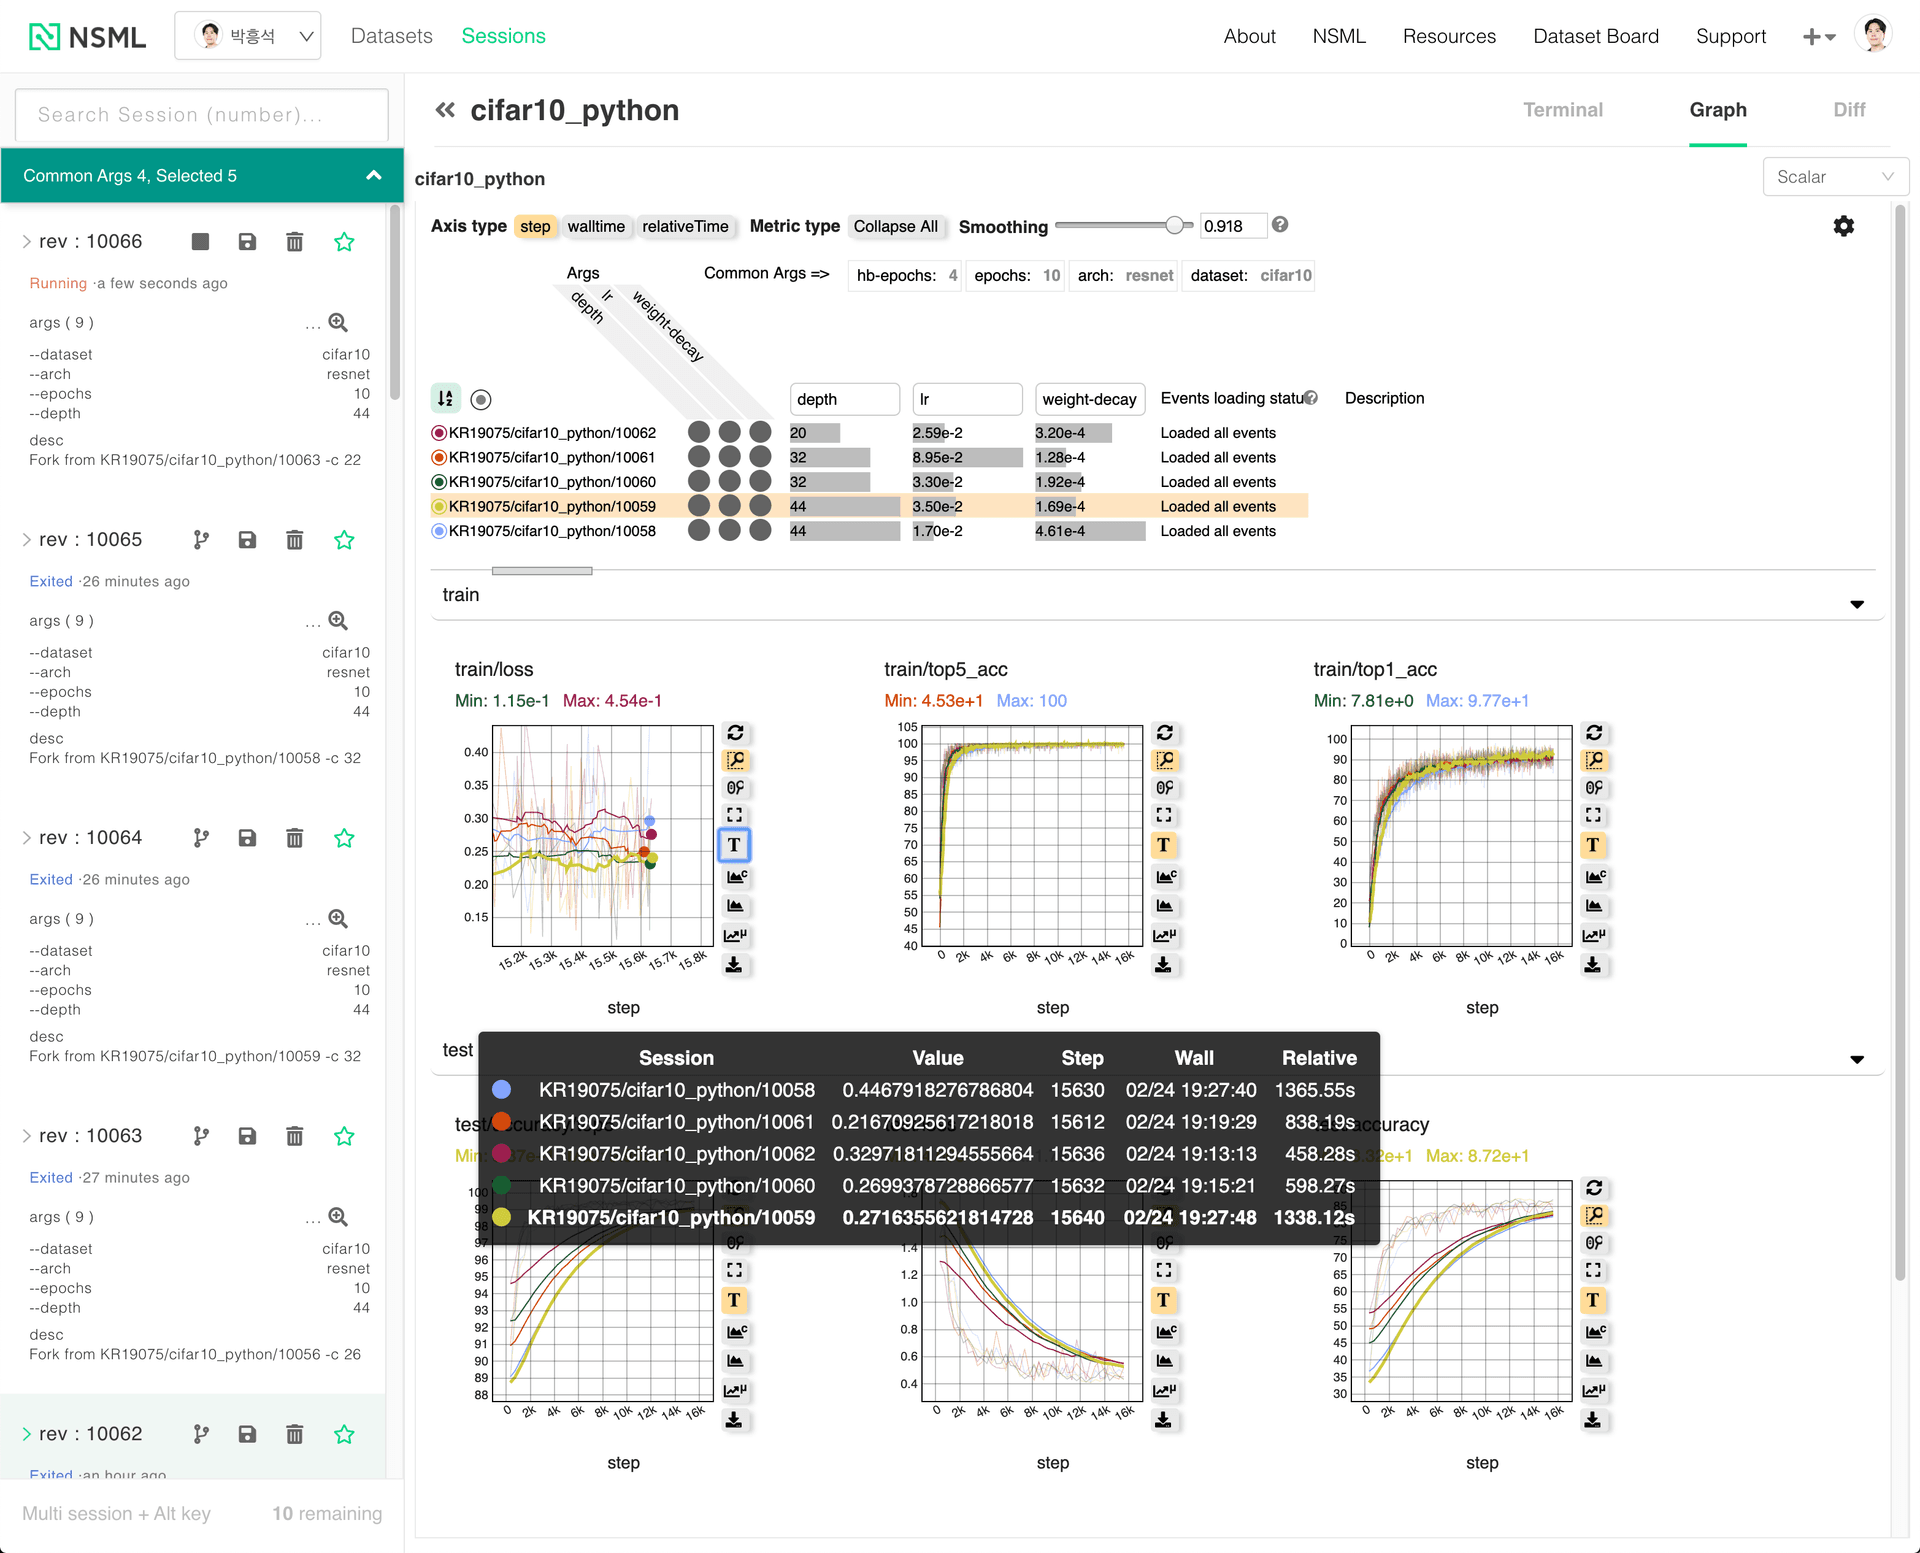
Task: Adjust the Smoothing slider handle
Action: [x=1174, y=225]
